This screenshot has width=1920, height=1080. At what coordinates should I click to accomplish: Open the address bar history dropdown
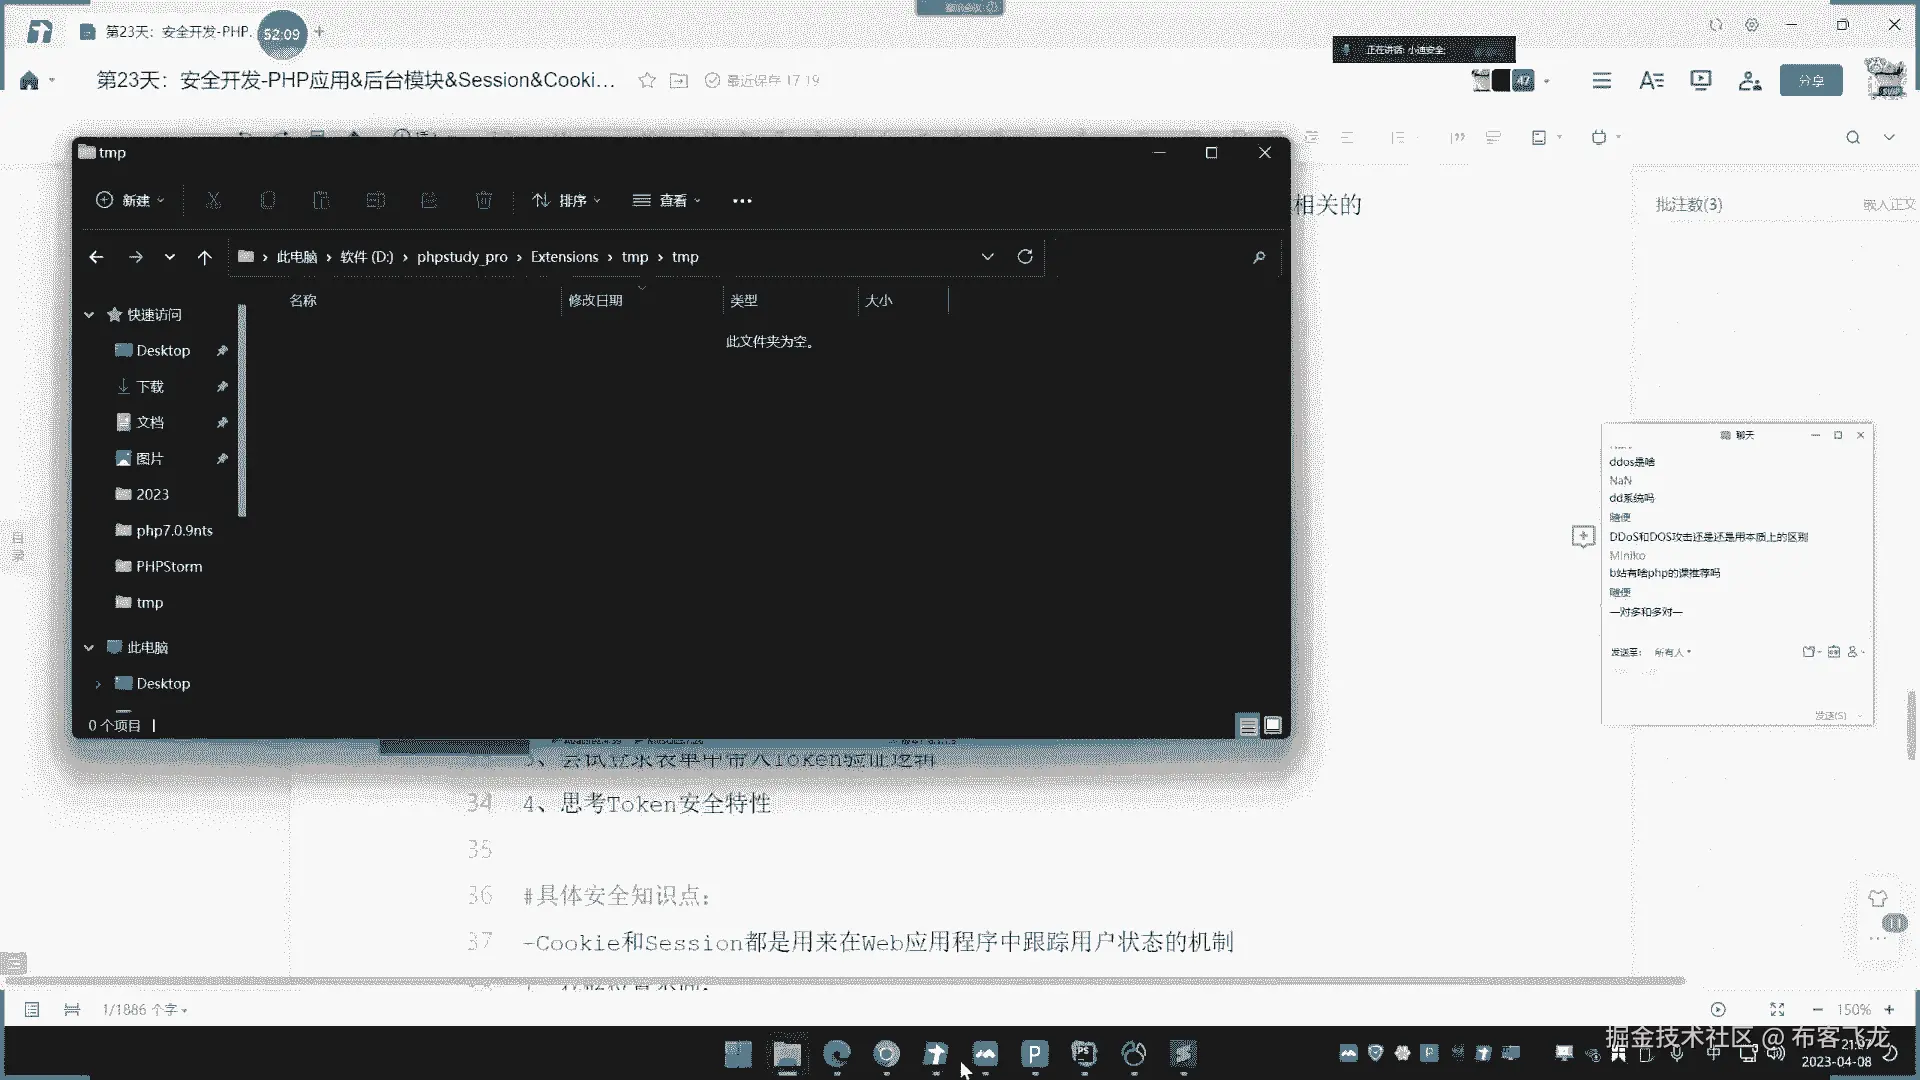point(987,257)
